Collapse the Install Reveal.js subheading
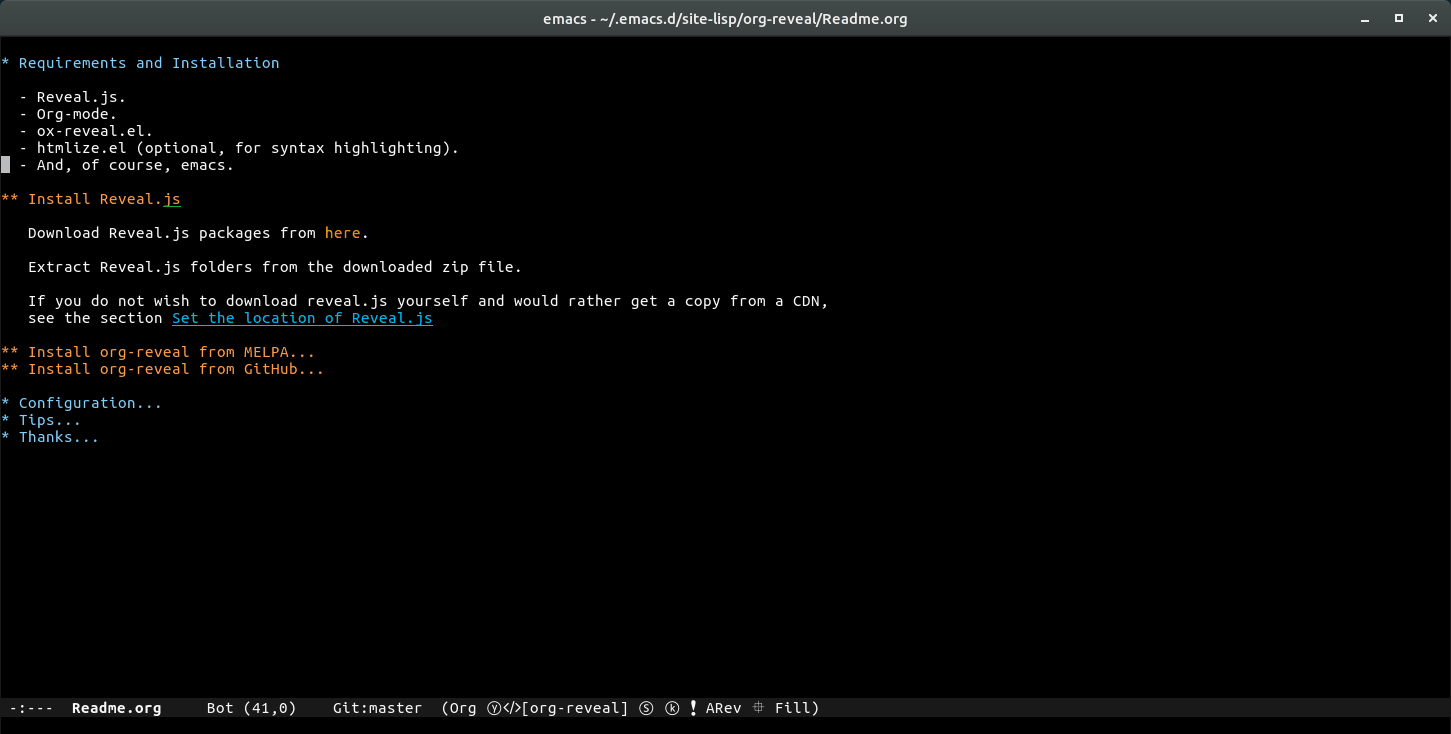 [x=91, y=199]
